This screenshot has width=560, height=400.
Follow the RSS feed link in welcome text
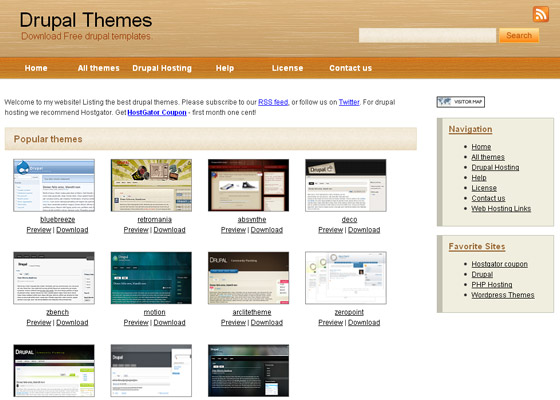[x=273, y=102]
